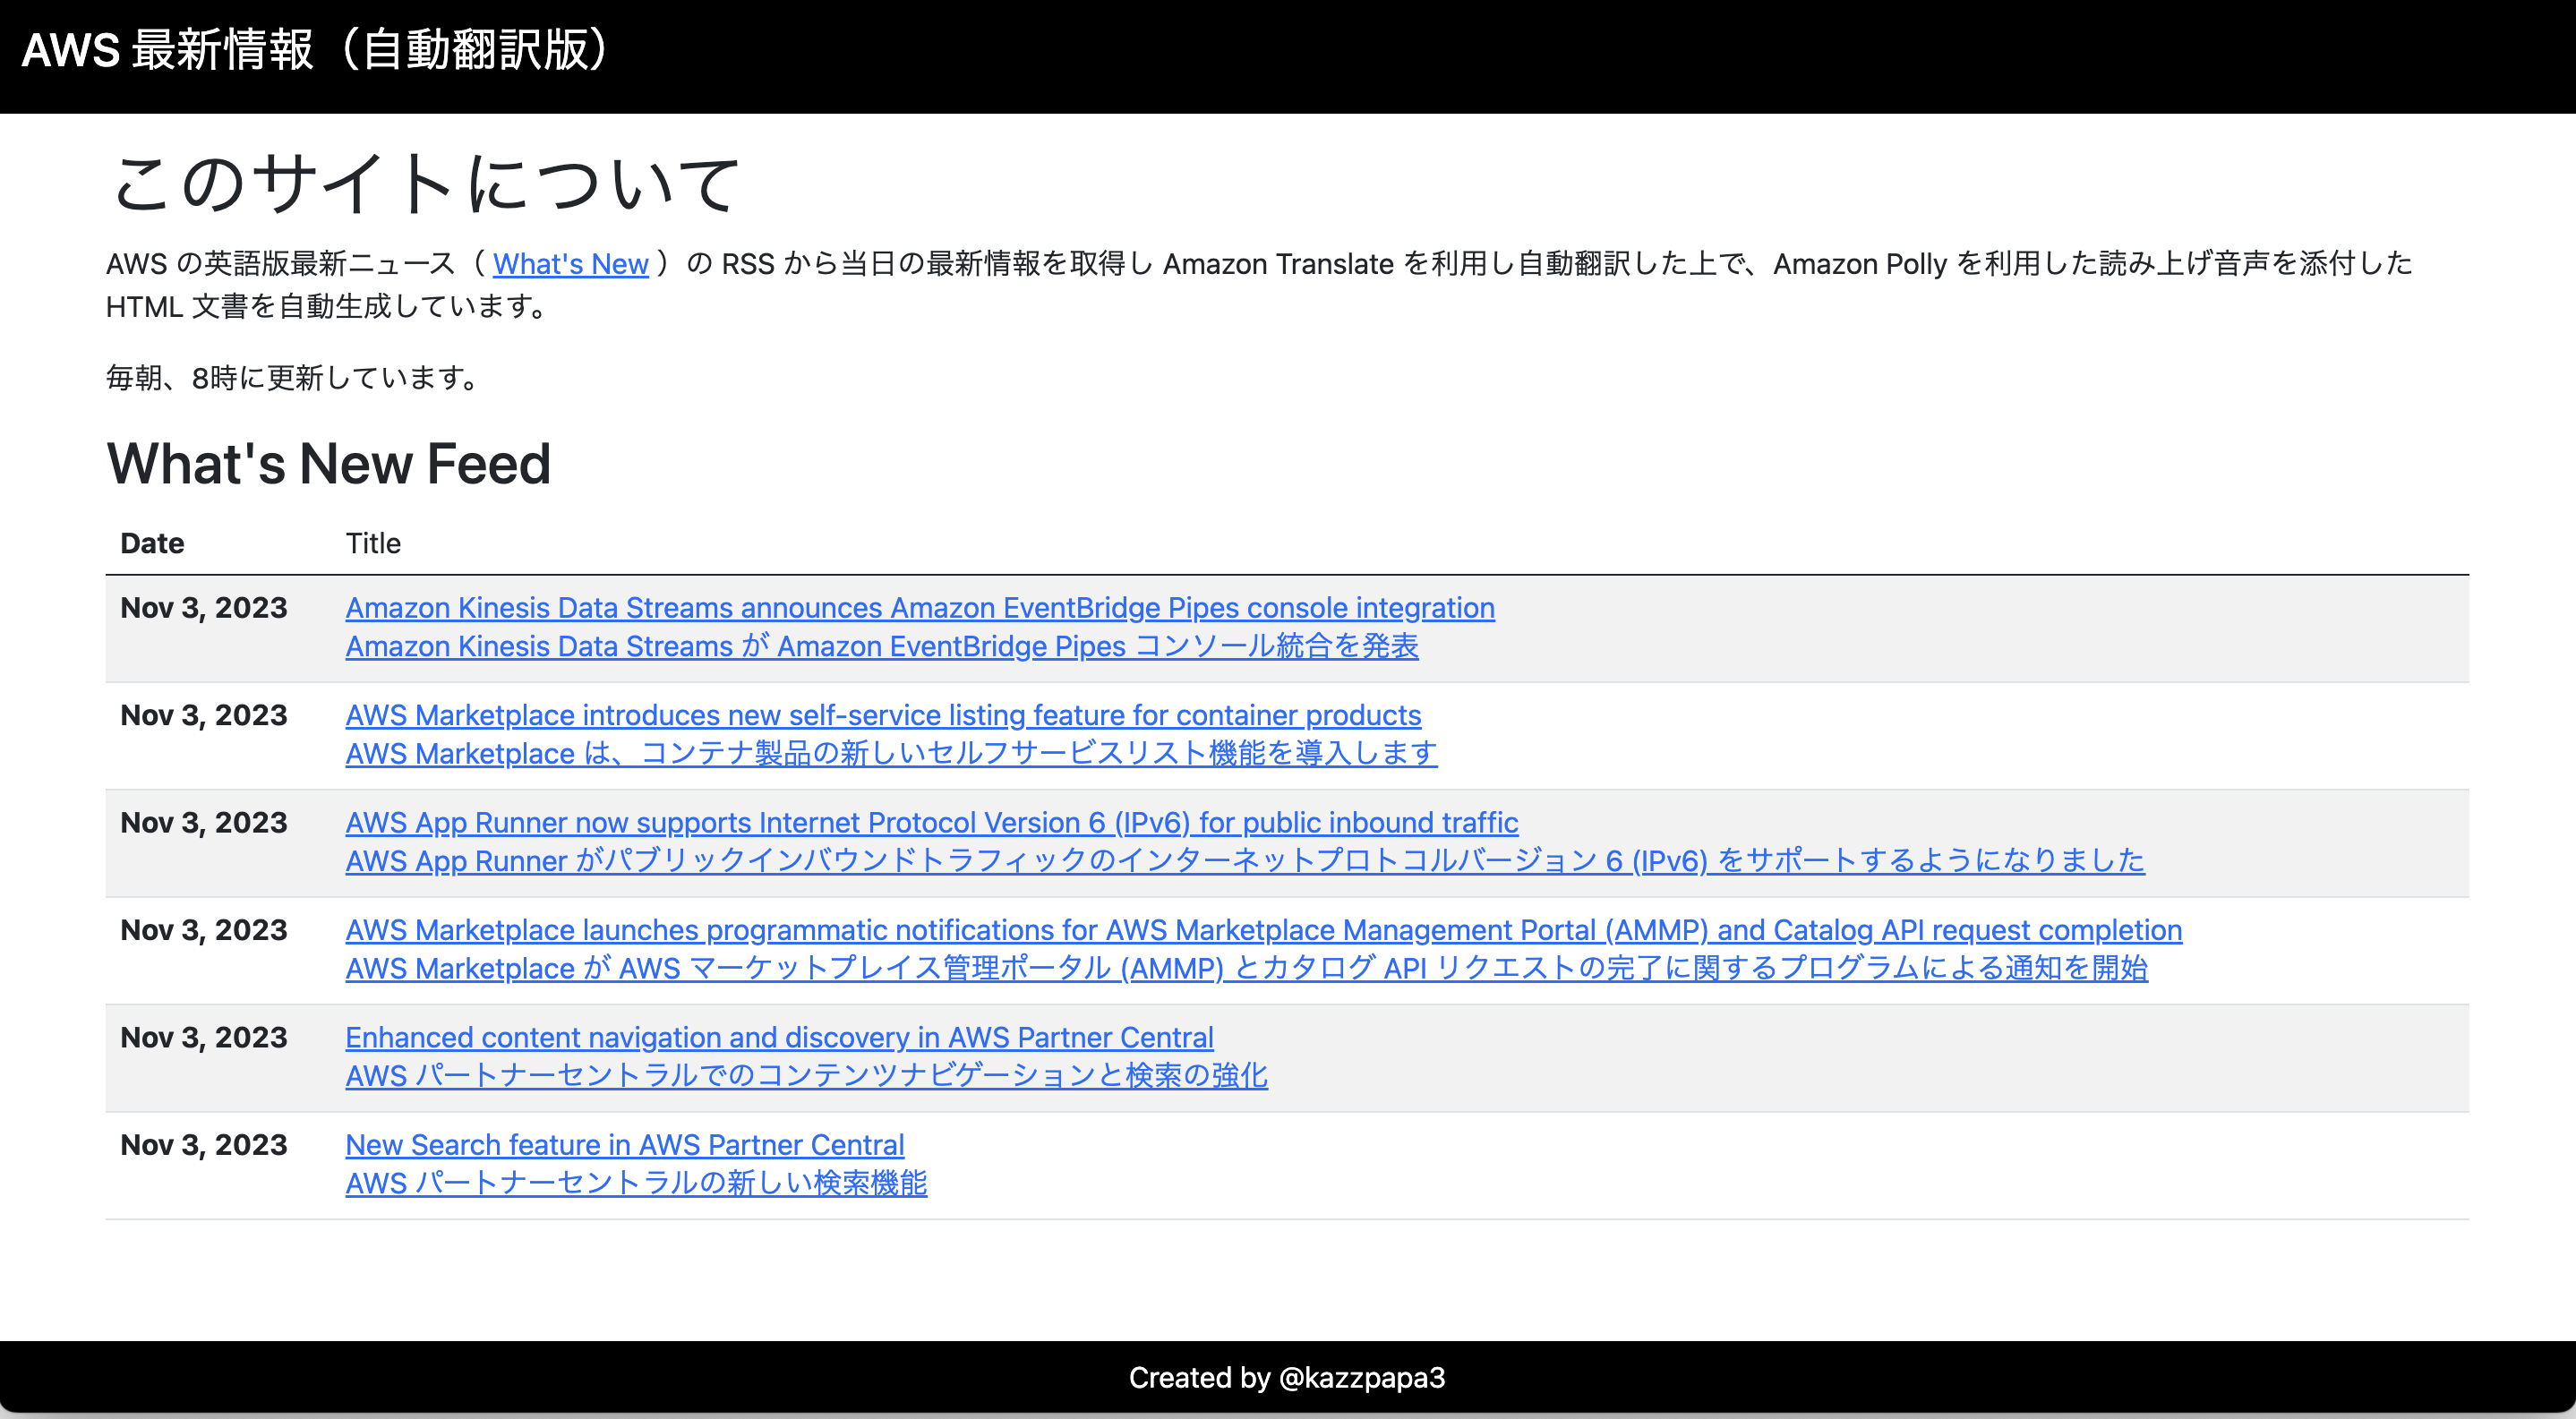Viewport: 2576px width, 1419px height.
Task: Click the AWS 最新情報（自動翻訳版）header title
Action: (316, 50)
